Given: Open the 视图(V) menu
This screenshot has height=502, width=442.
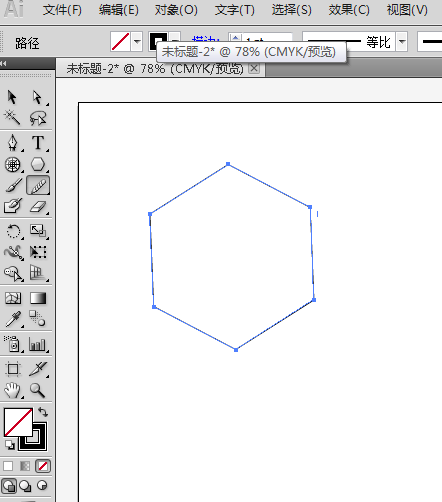Looking at the screenshot, I should pos(407,10).
